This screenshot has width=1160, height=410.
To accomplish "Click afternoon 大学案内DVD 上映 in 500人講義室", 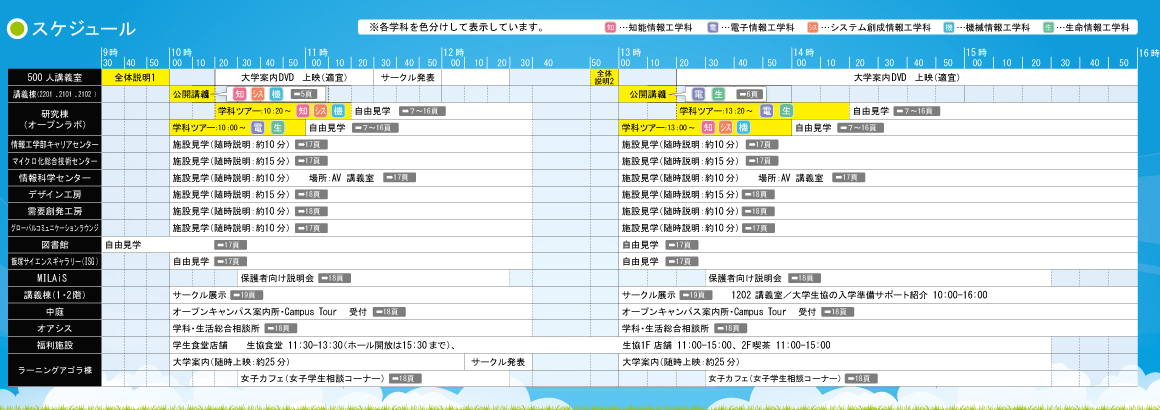I will 906,77.
